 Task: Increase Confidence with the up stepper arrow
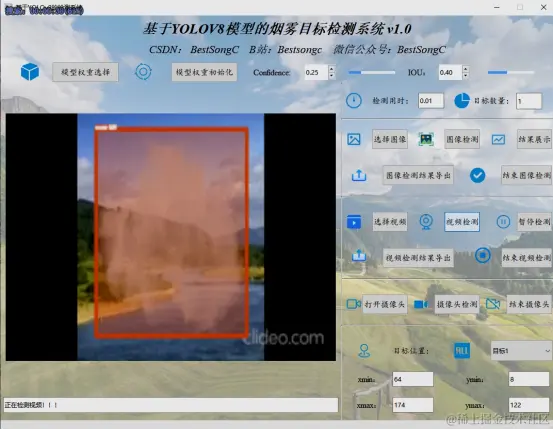(x=331, y=69)
